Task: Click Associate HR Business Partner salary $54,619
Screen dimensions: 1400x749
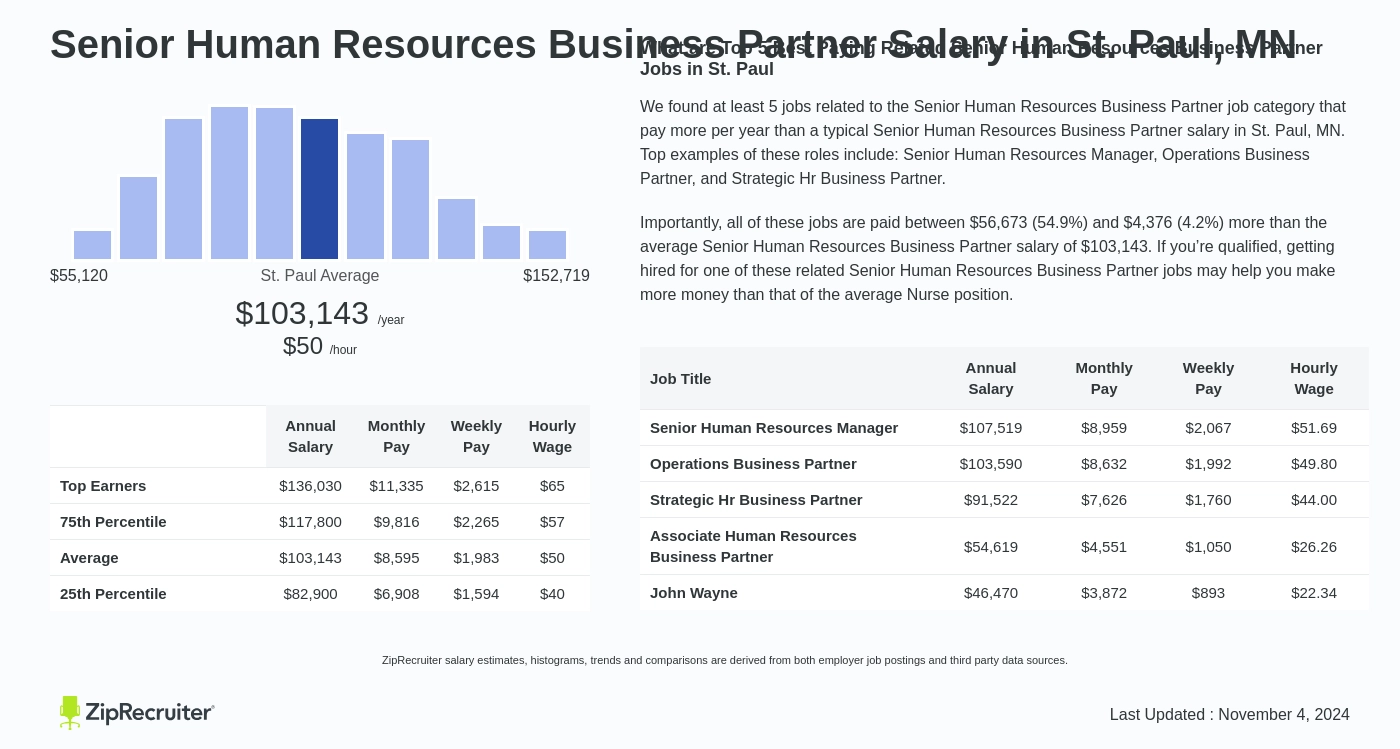Action: pos(991,547)
